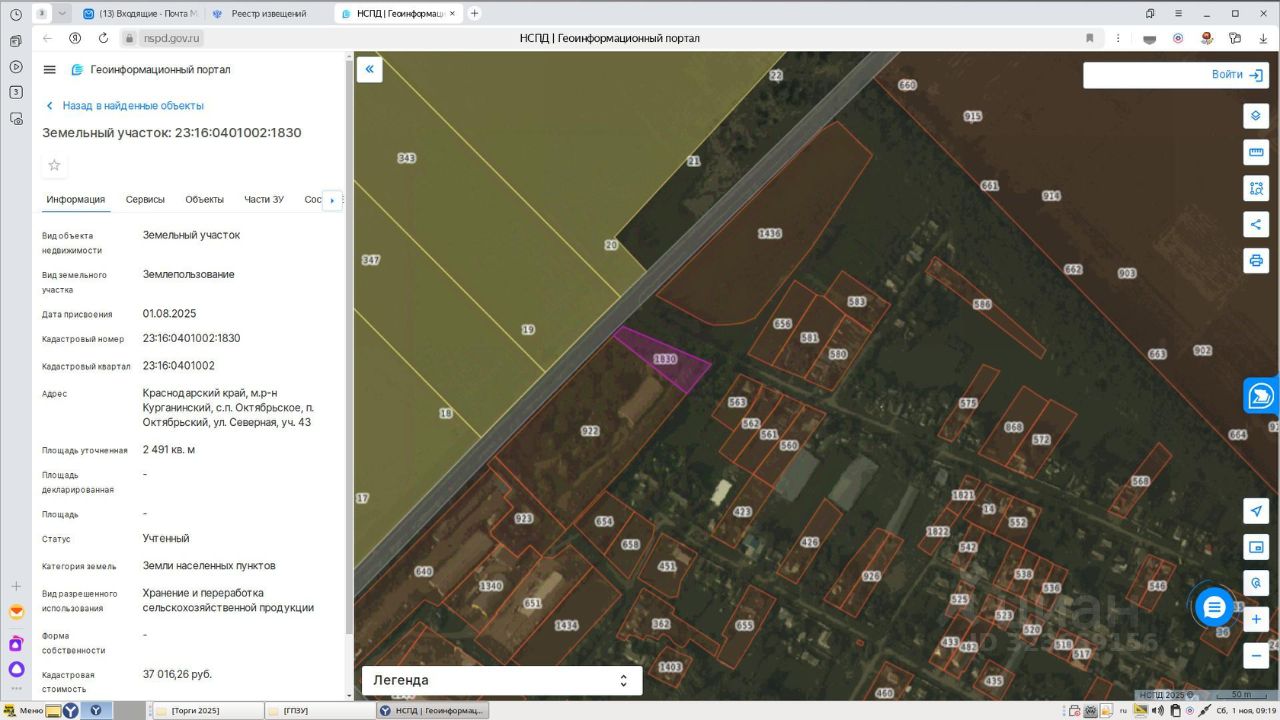The height and width of the screenshot is (720, 1280).
Task: Open browser downloads
Action: (1263, 38)
